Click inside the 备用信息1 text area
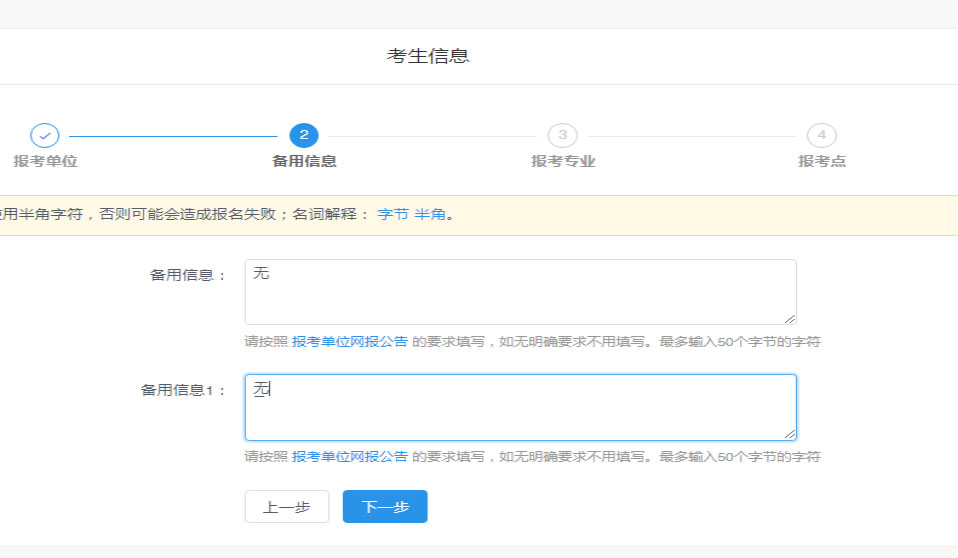 (520, 407)
